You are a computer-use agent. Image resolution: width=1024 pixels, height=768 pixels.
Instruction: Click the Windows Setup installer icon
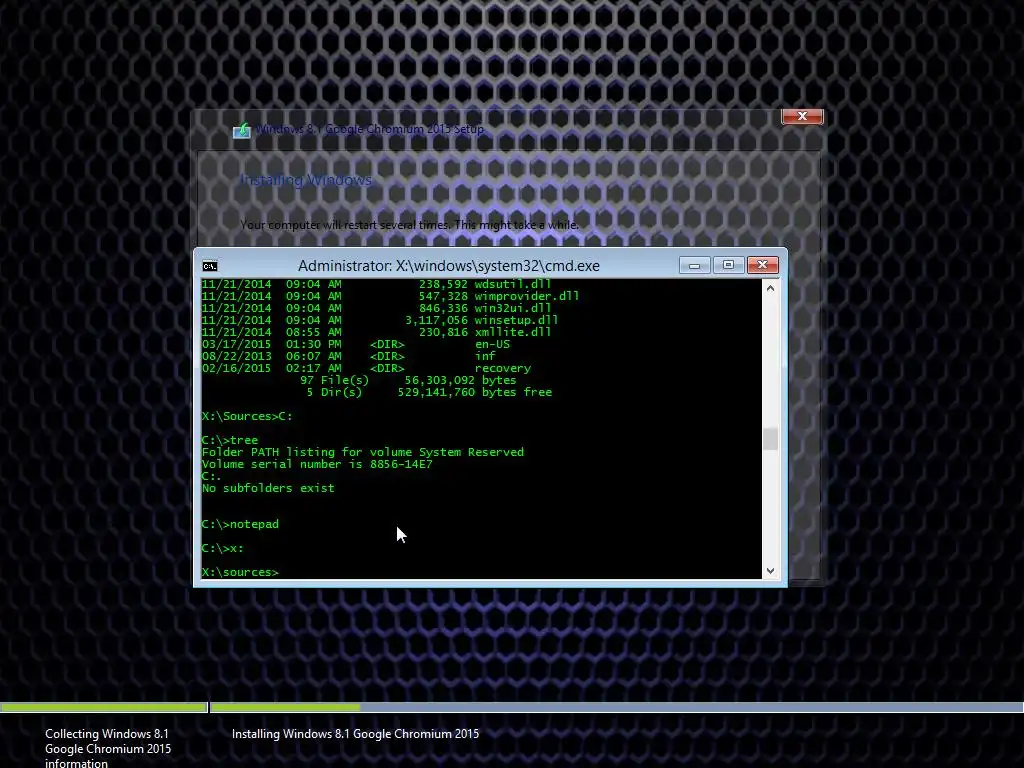click(242, 130)
